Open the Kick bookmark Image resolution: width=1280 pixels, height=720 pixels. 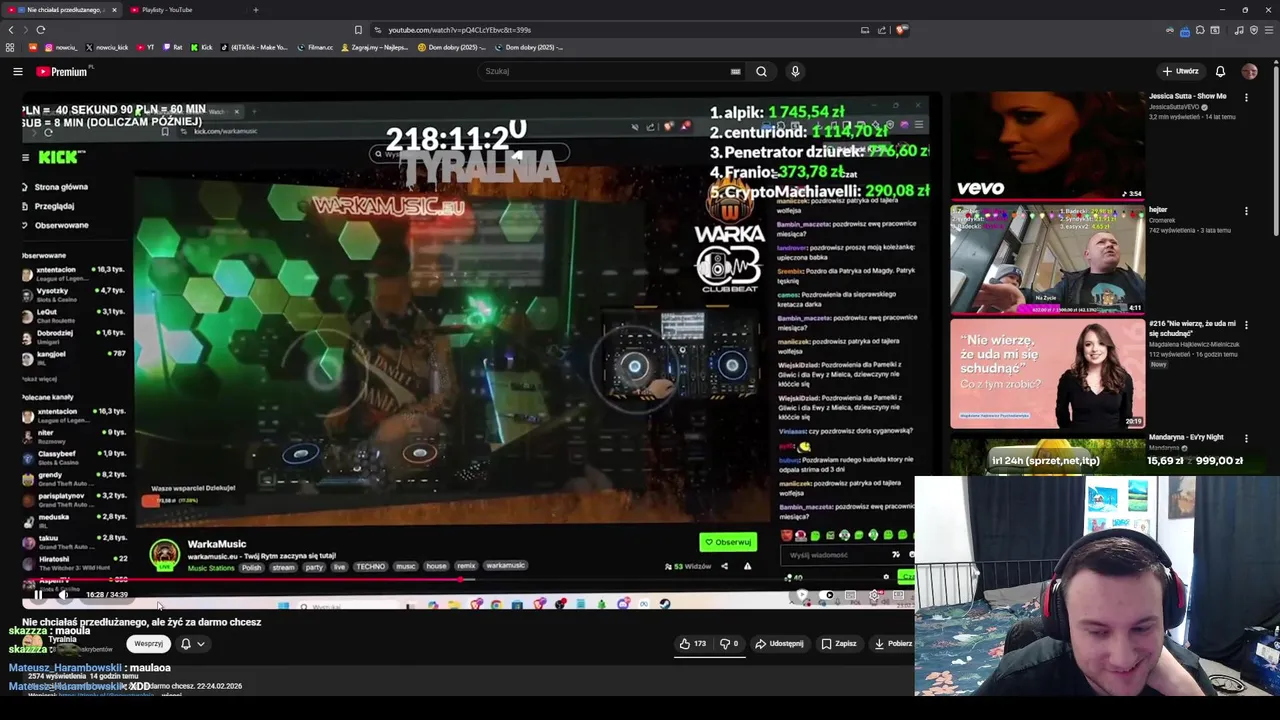(x=201, y=47)
